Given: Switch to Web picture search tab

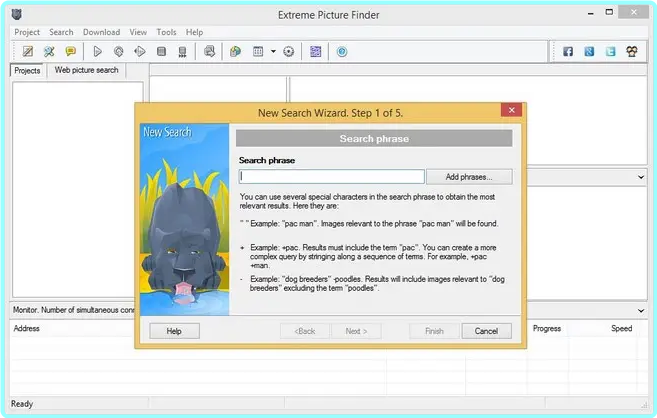Looking at the screenshot, I should [x=87, y=70].
